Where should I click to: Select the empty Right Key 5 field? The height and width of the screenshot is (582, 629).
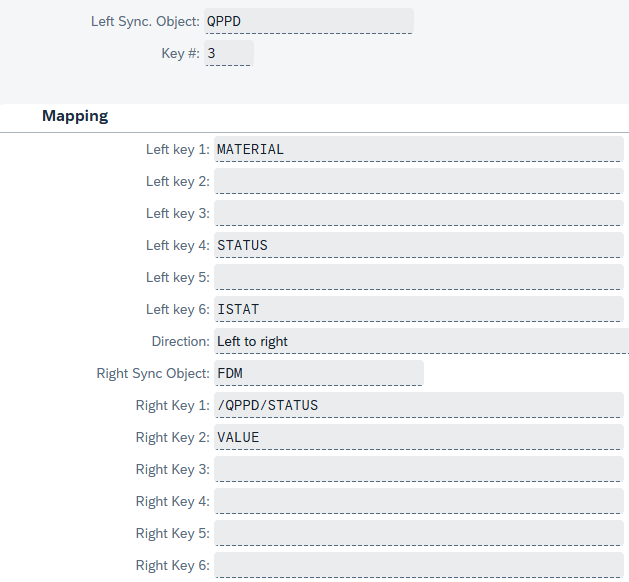(x=418, y=533)
